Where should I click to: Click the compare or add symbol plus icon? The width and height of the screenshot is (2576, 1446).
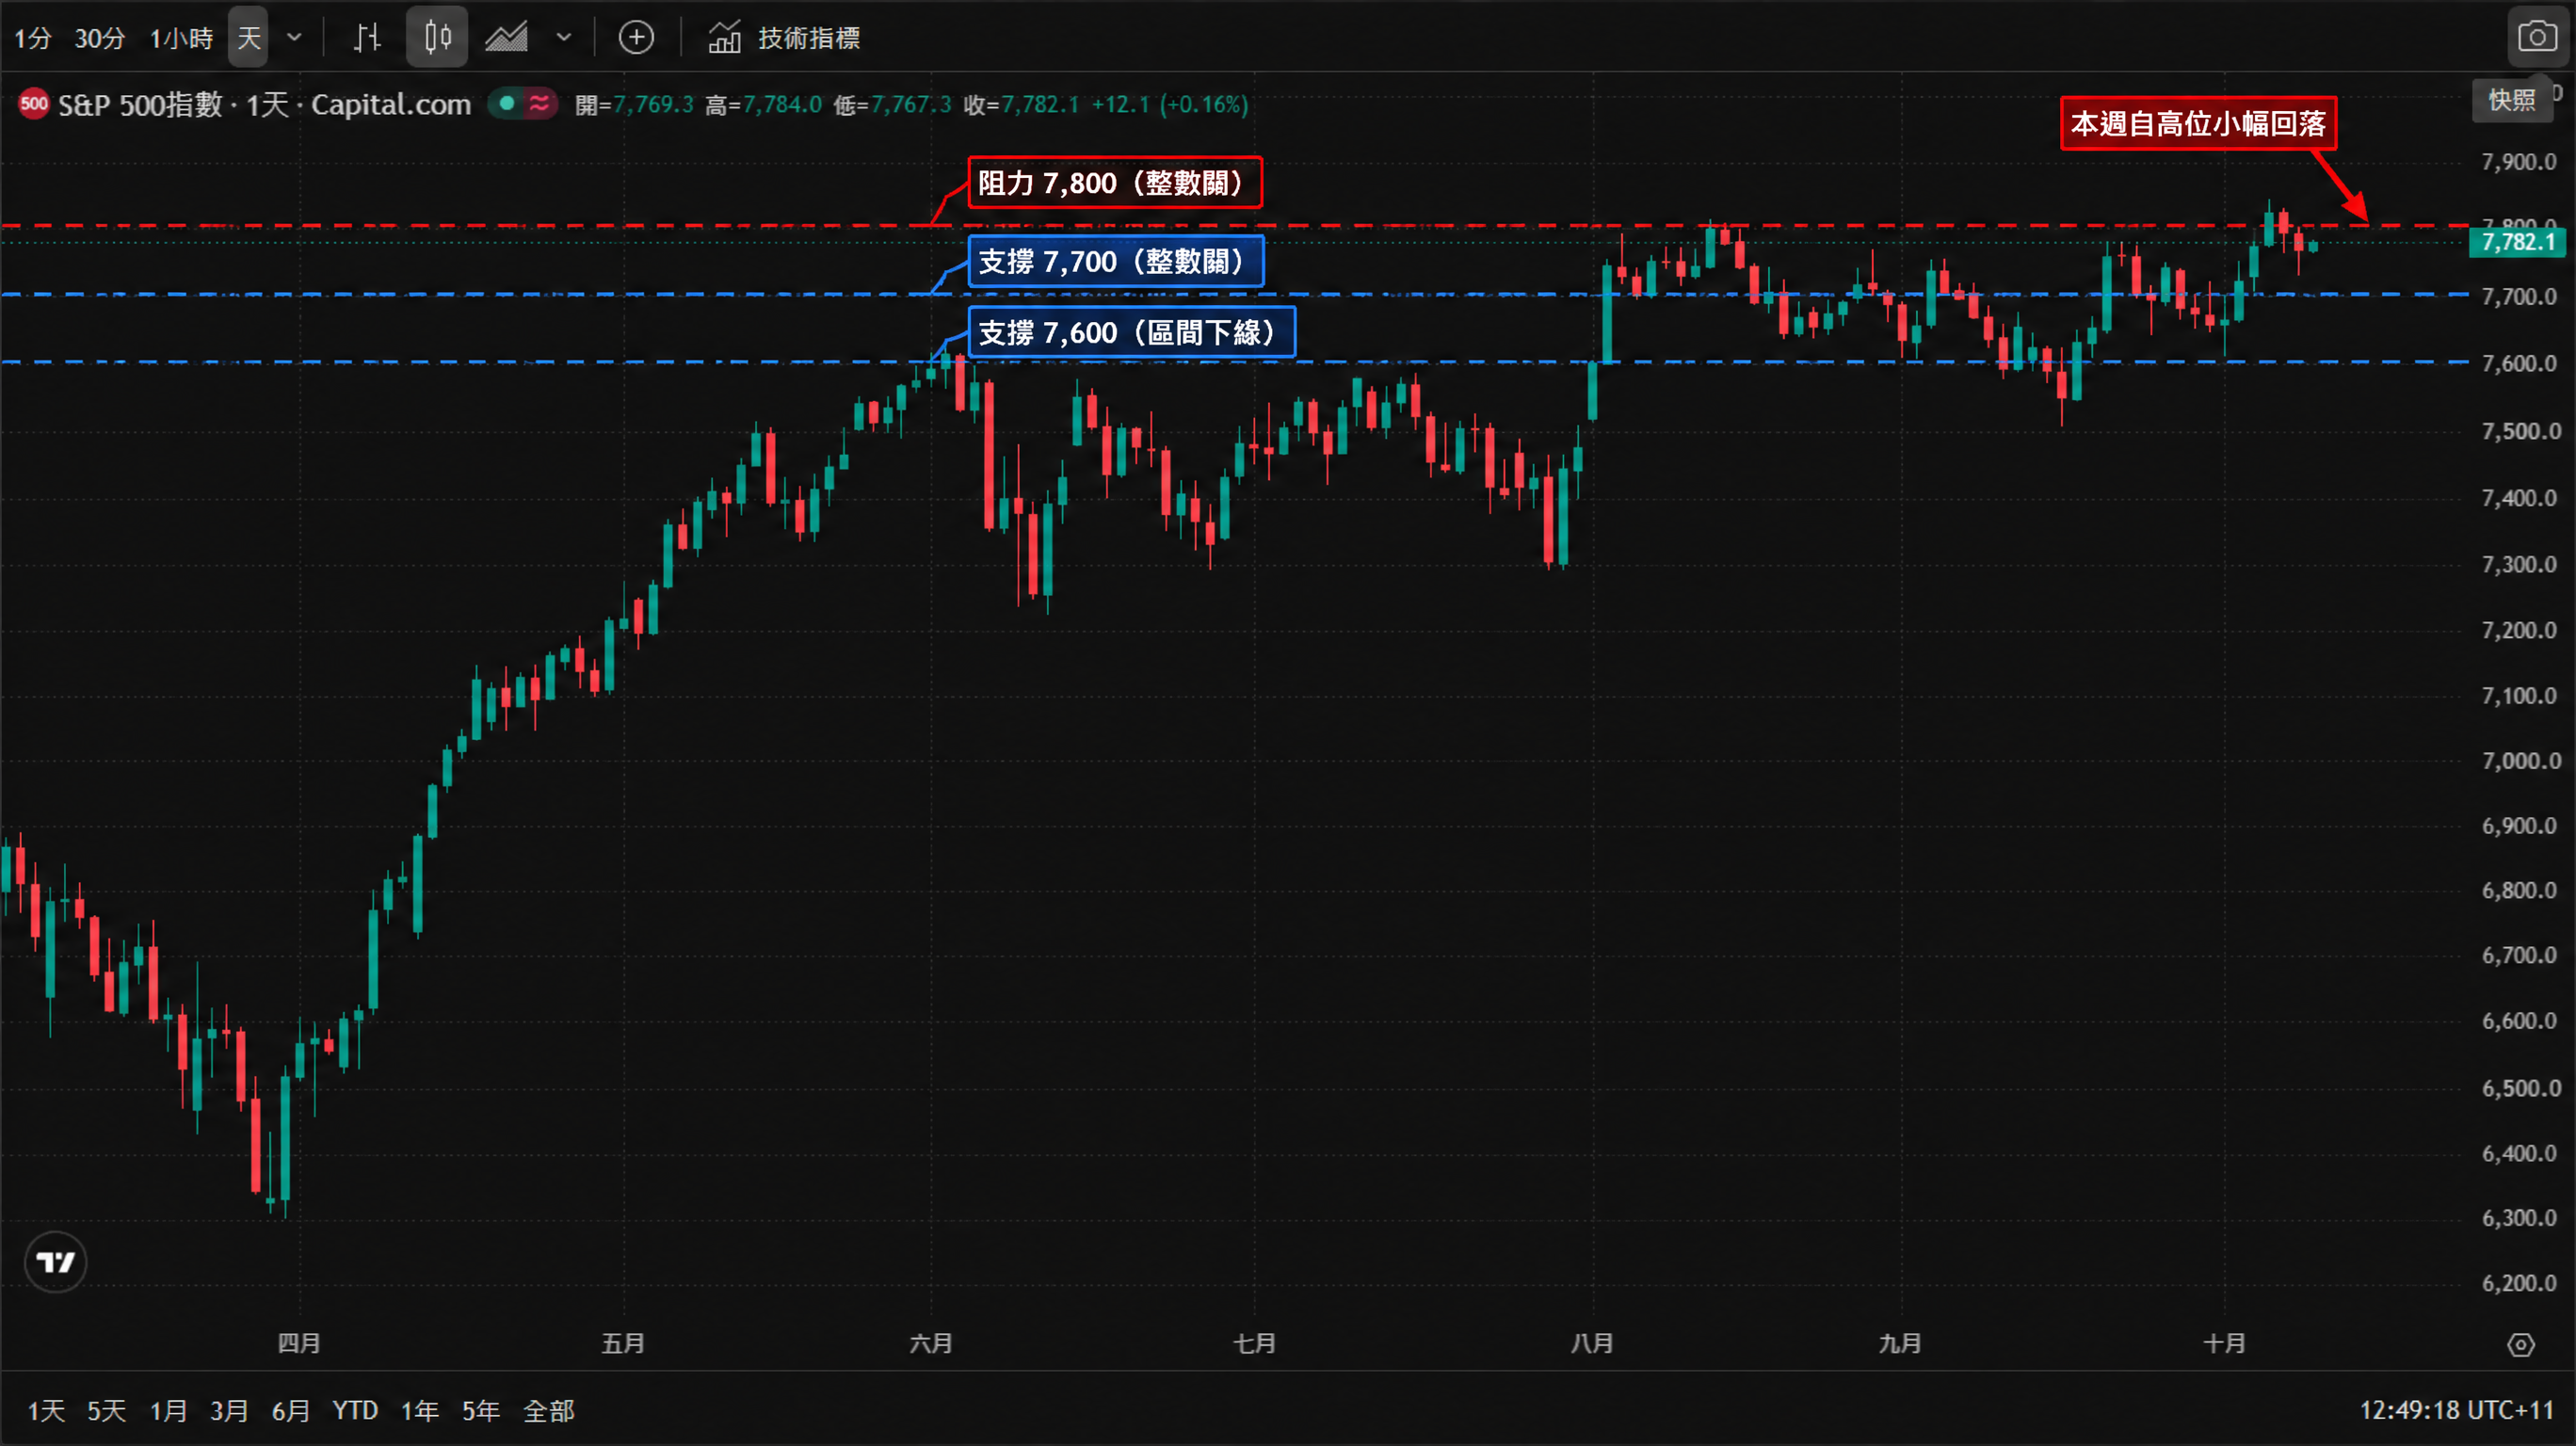point(636,38)
